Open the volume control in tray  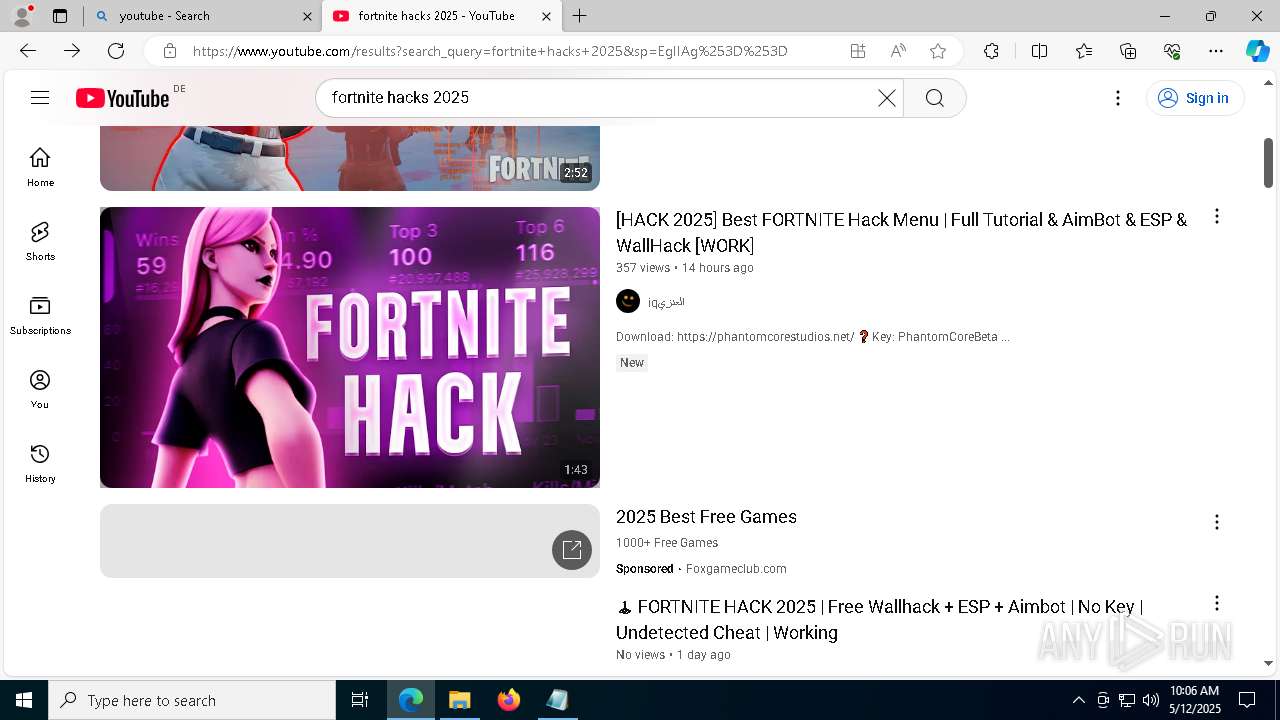(1151, 700)
